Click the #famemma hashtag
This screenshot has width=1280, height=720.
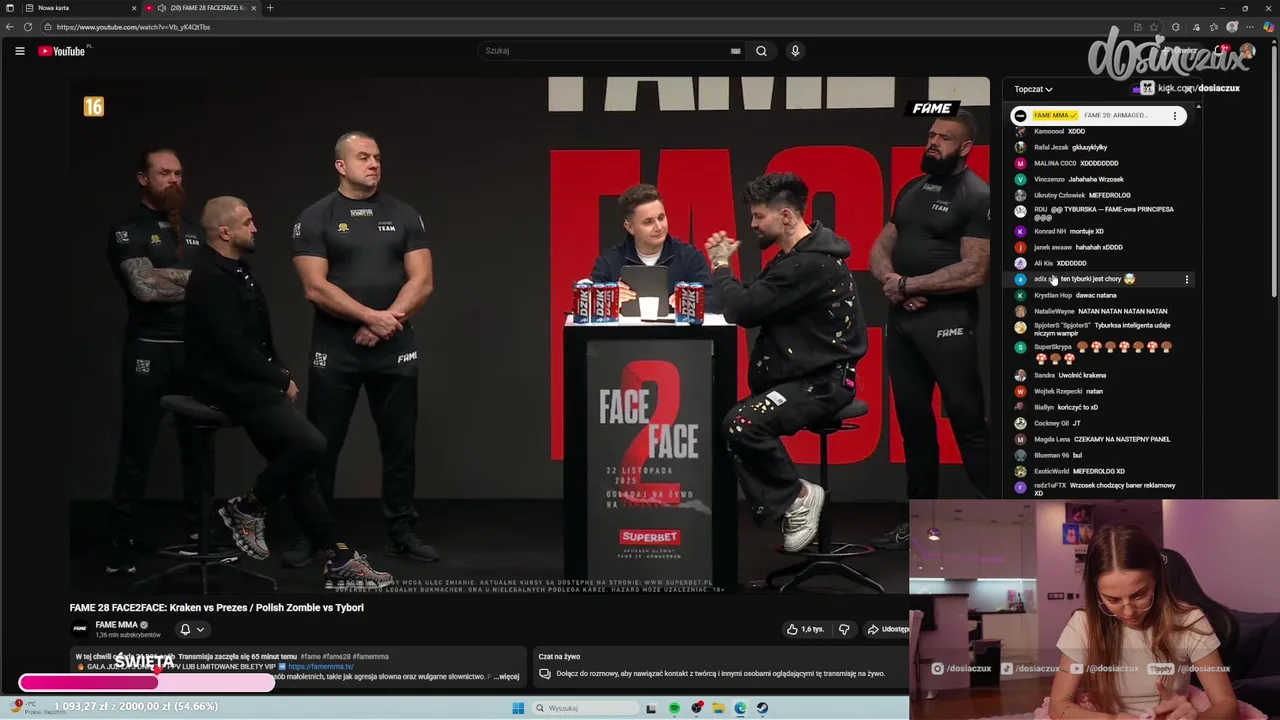(370, 657)
